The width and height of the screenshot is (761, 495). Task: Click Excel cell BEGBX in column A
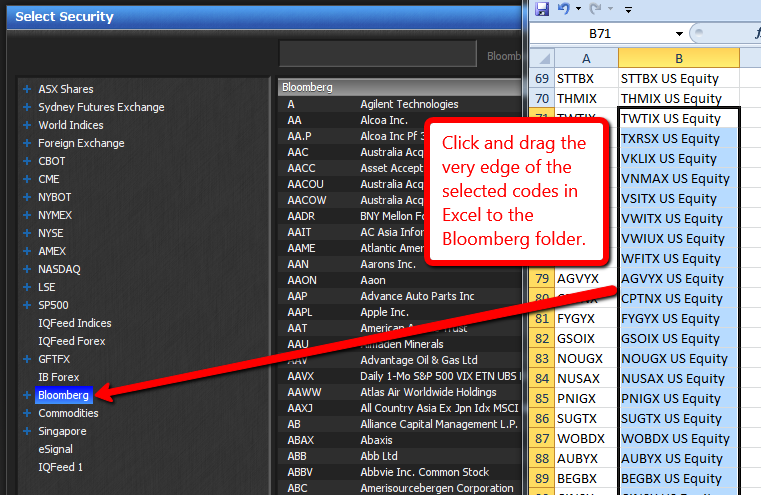pyautogui.click(x=586, y=478)
